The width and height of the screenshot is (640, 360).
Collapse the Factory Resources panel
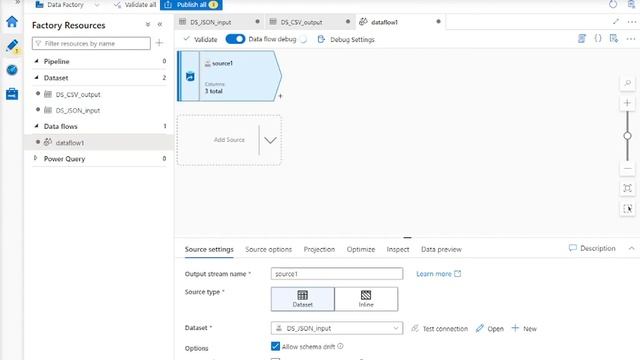160,25
